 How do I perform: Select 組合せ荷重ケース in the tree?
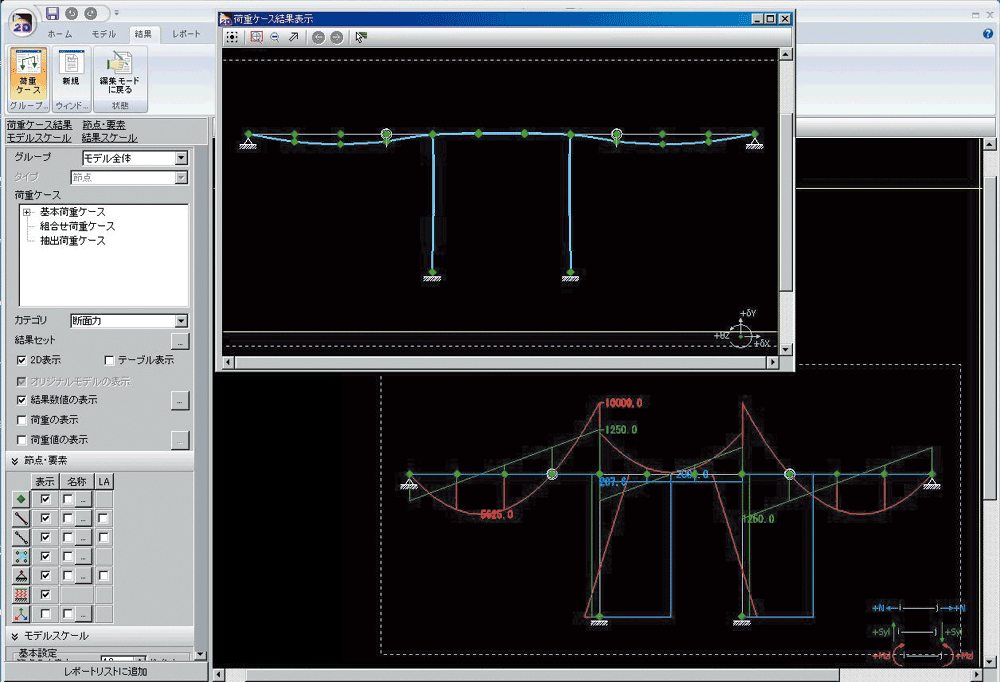pos(78,227)
